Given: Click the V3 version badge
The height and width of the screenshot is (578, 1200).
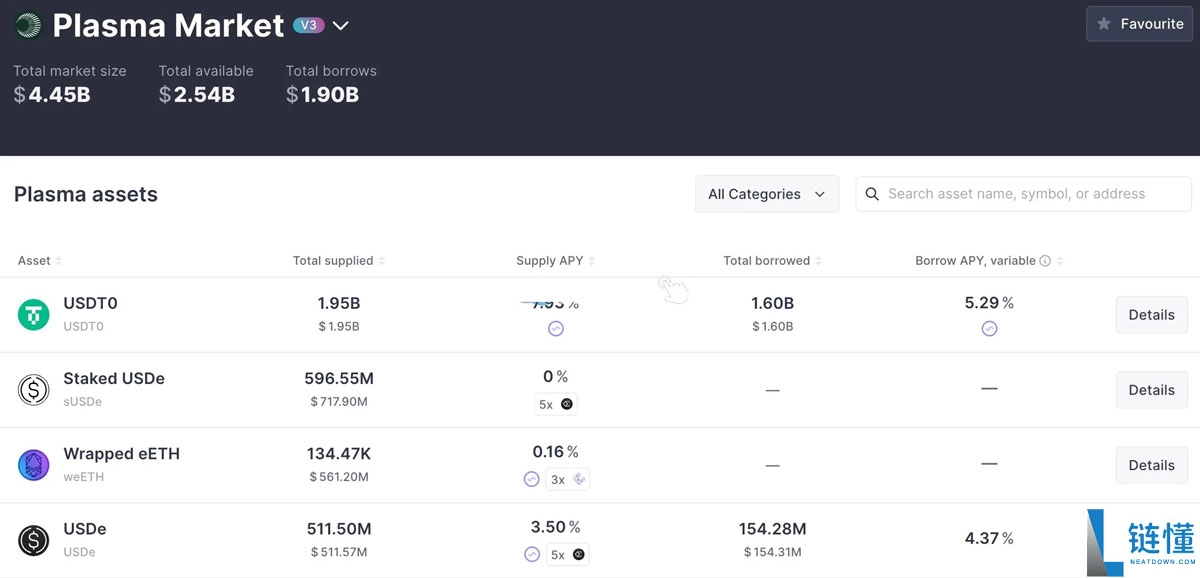Looking at the screenshot, I should [309, 25].
